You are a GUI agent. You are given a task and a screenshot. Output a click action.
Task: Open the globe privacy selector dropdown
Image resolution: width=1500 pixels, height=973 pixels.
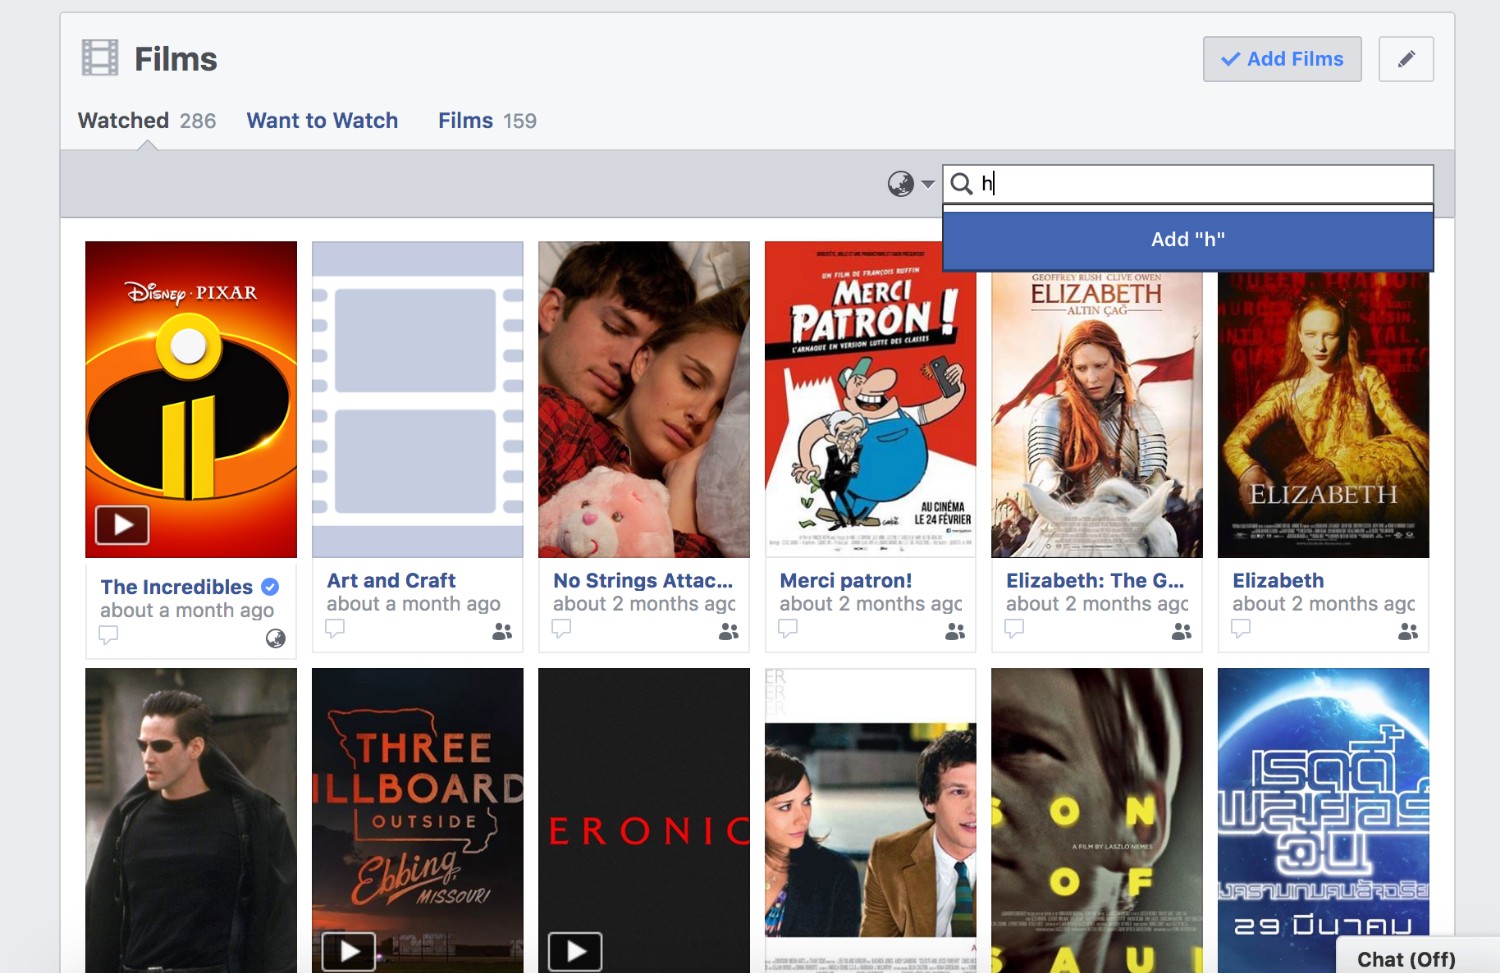pos(911,183)
